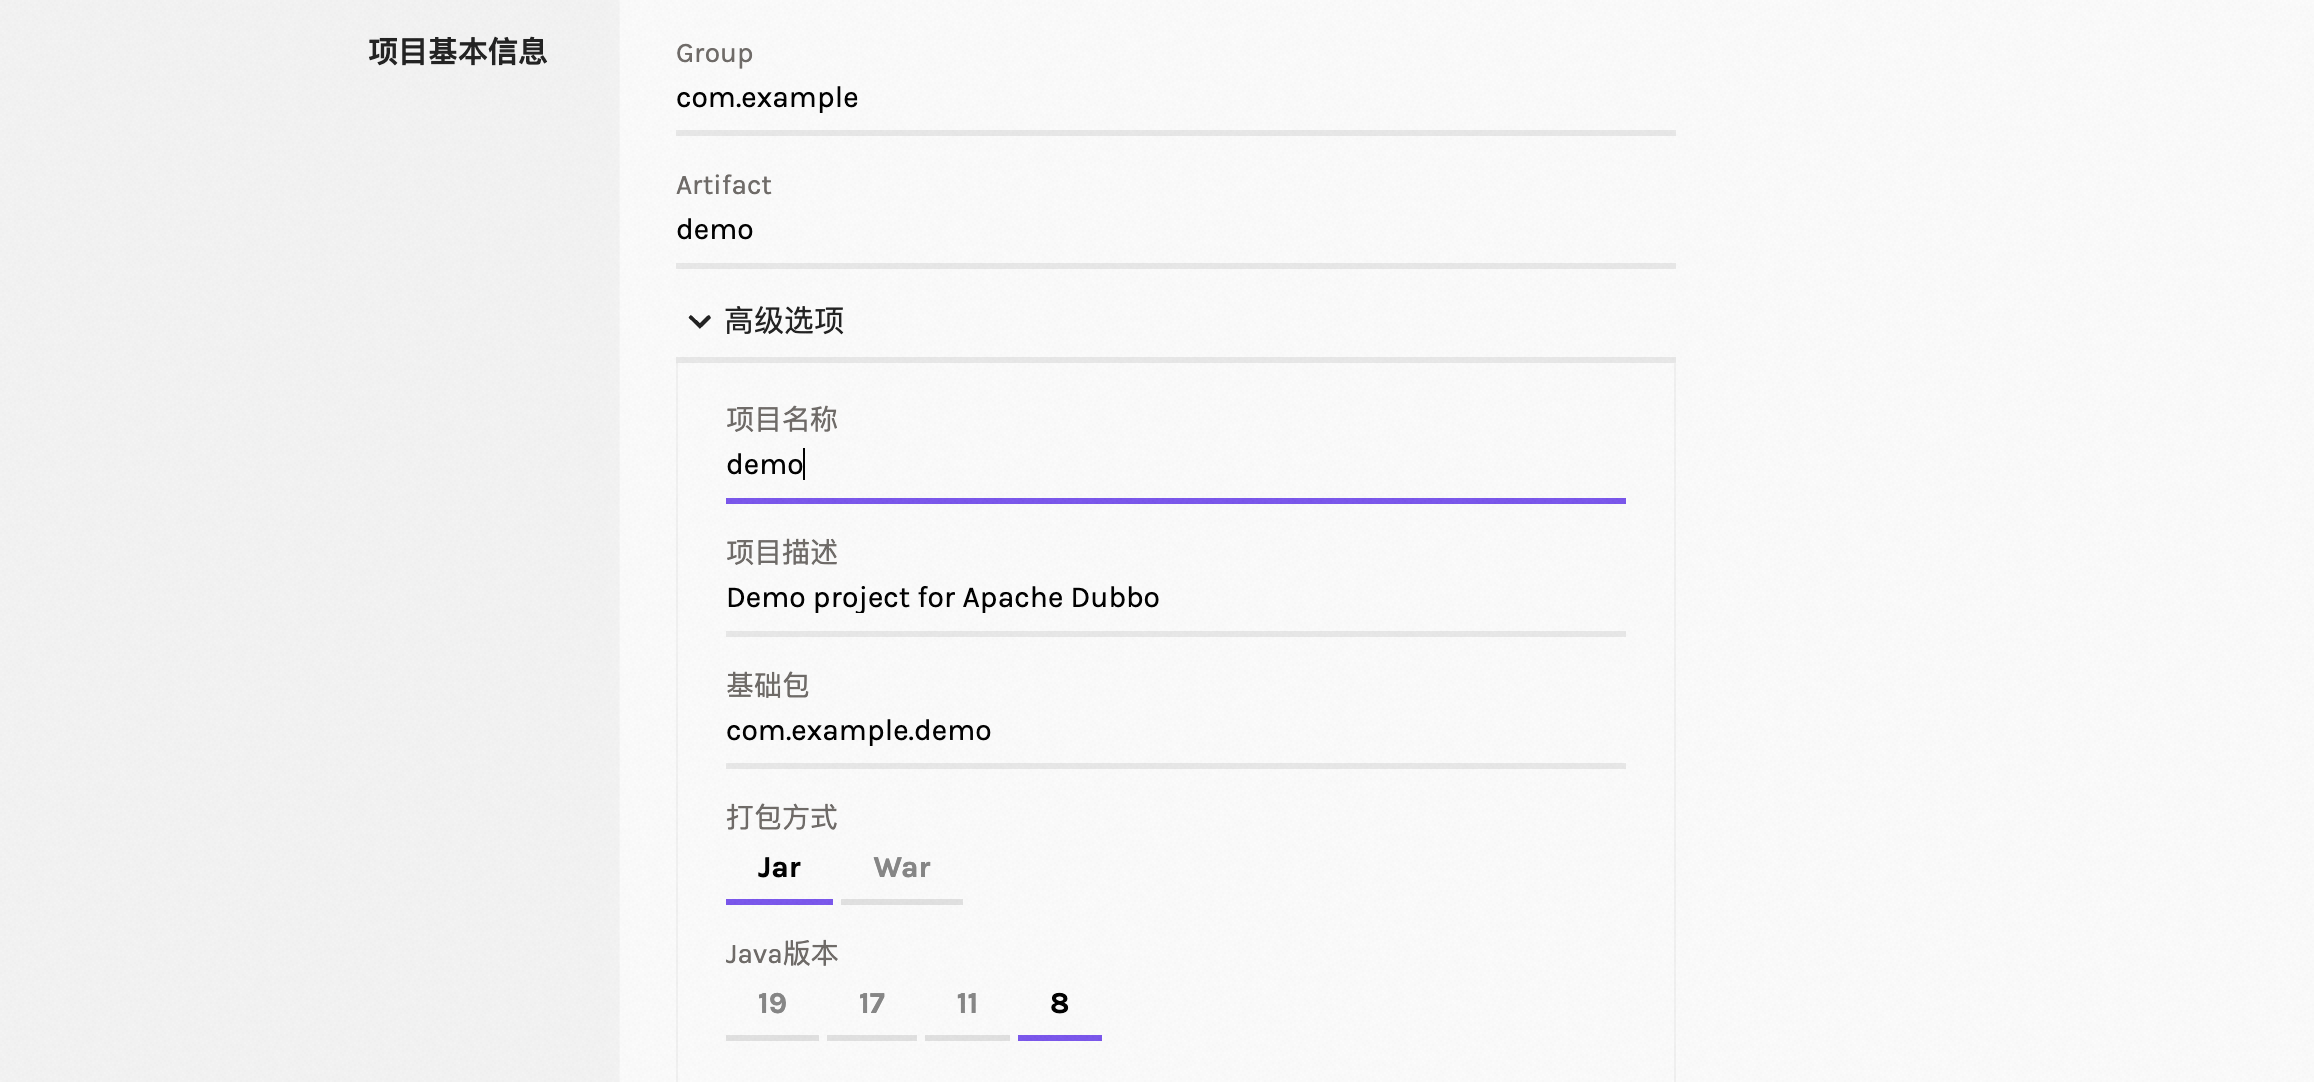Image resolution: width=2314 pixels, height=1082 pixels.
Task: Choose Java version 19
Action: point(771,1004)
